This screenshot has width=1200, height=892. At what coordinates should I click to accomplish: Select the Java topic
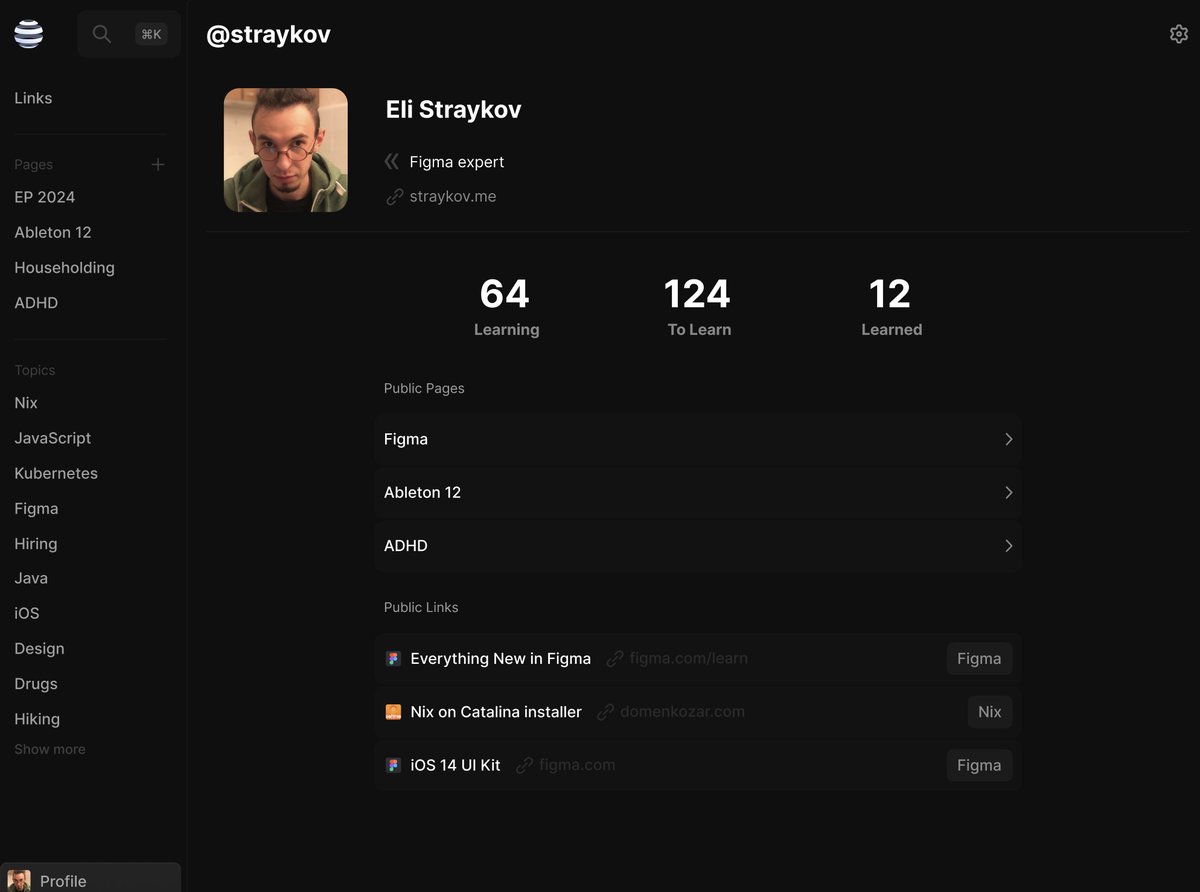31,578
